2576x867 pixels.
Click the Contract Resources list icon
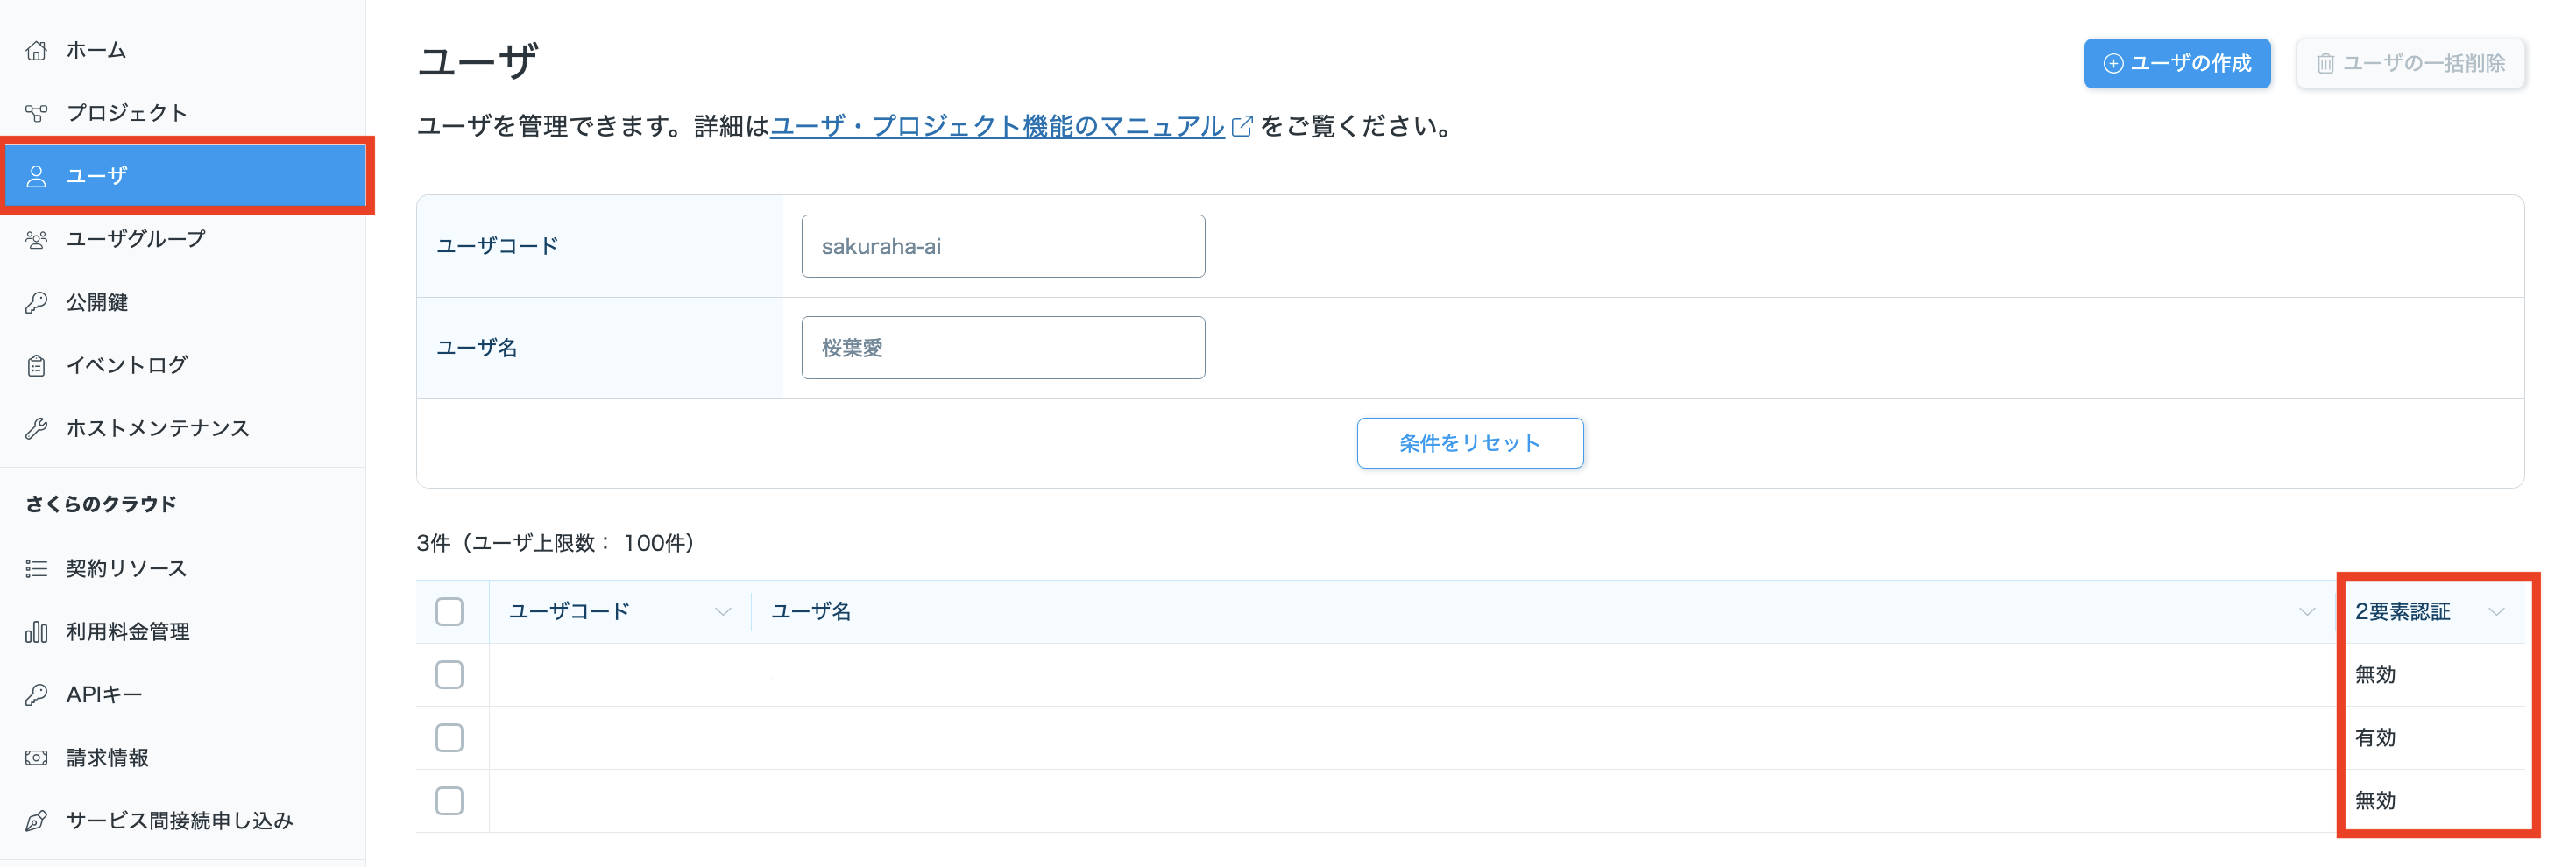point(37,569)
